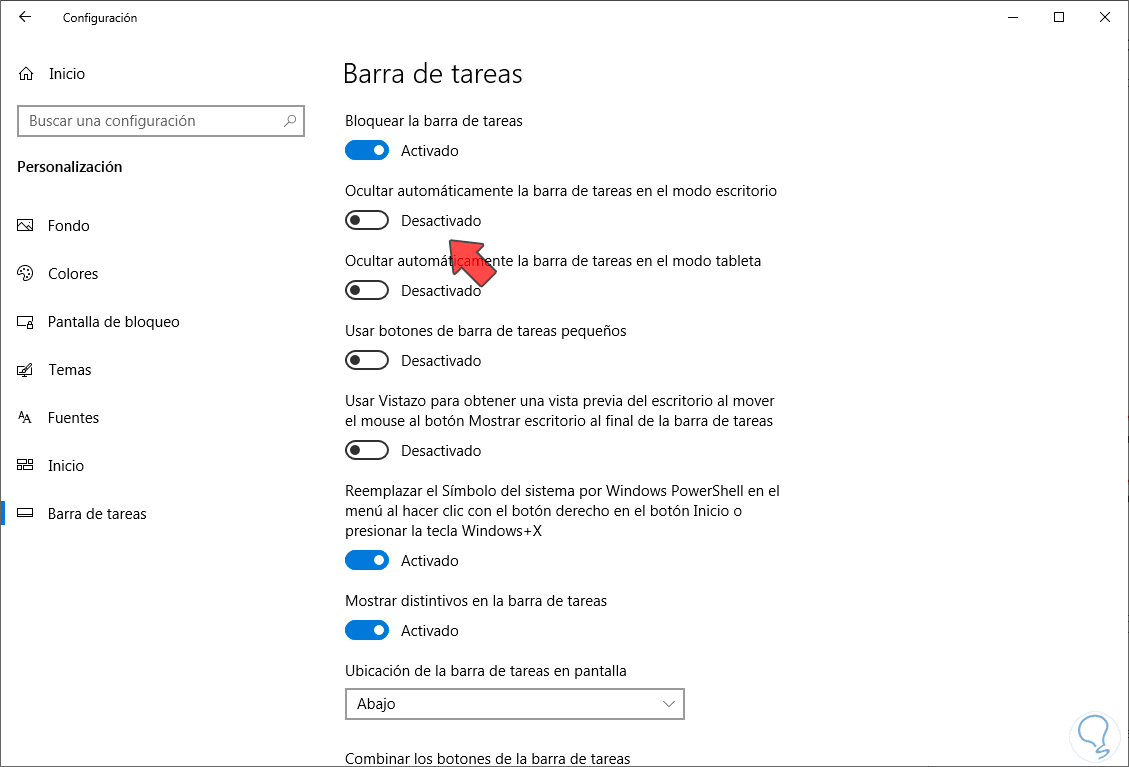Click the Pantalla de bloqueo icon
Viewport: 1129px width, 767px height.
pos(26,322)
